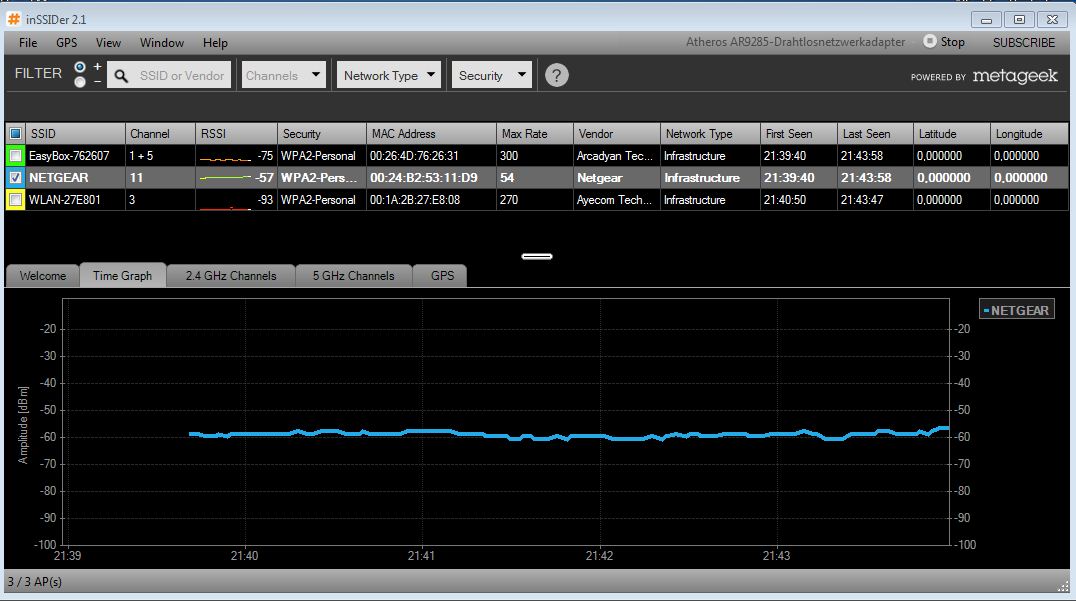
Task: Click the Atheros AR9285 adapter name
Action: pos(795,42)
